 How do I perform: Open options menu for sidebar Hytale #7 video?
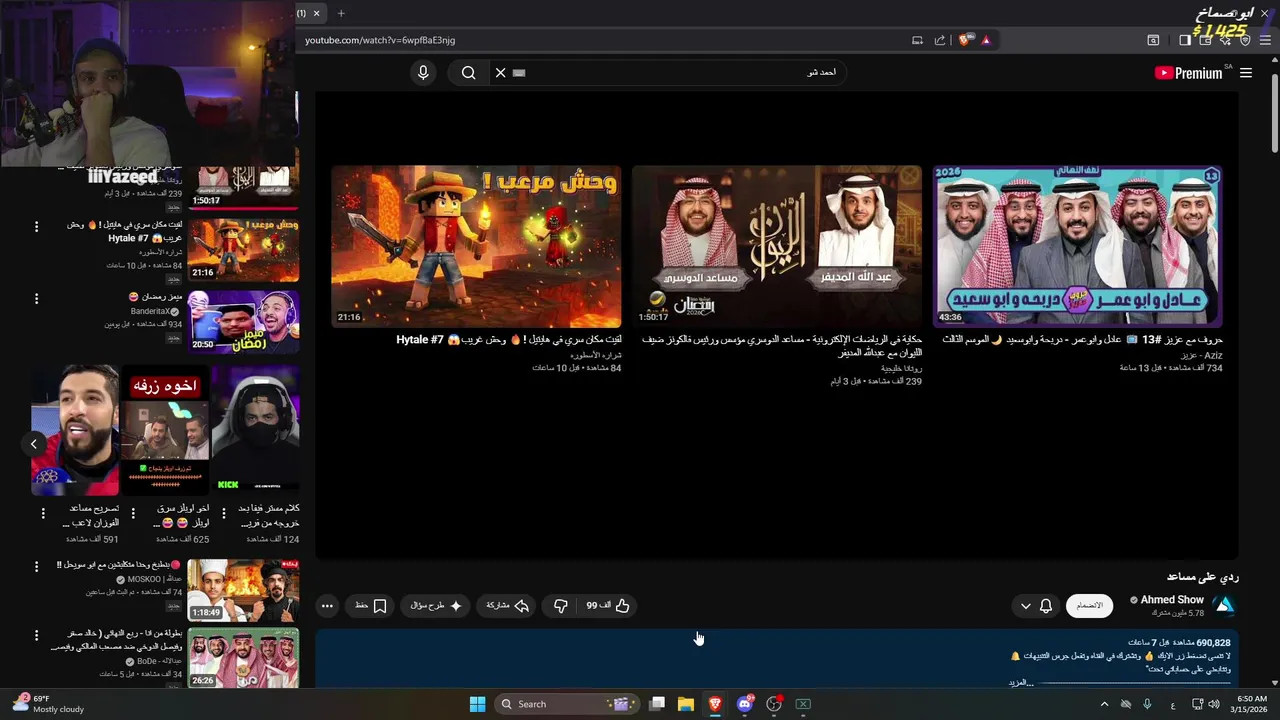36,227
